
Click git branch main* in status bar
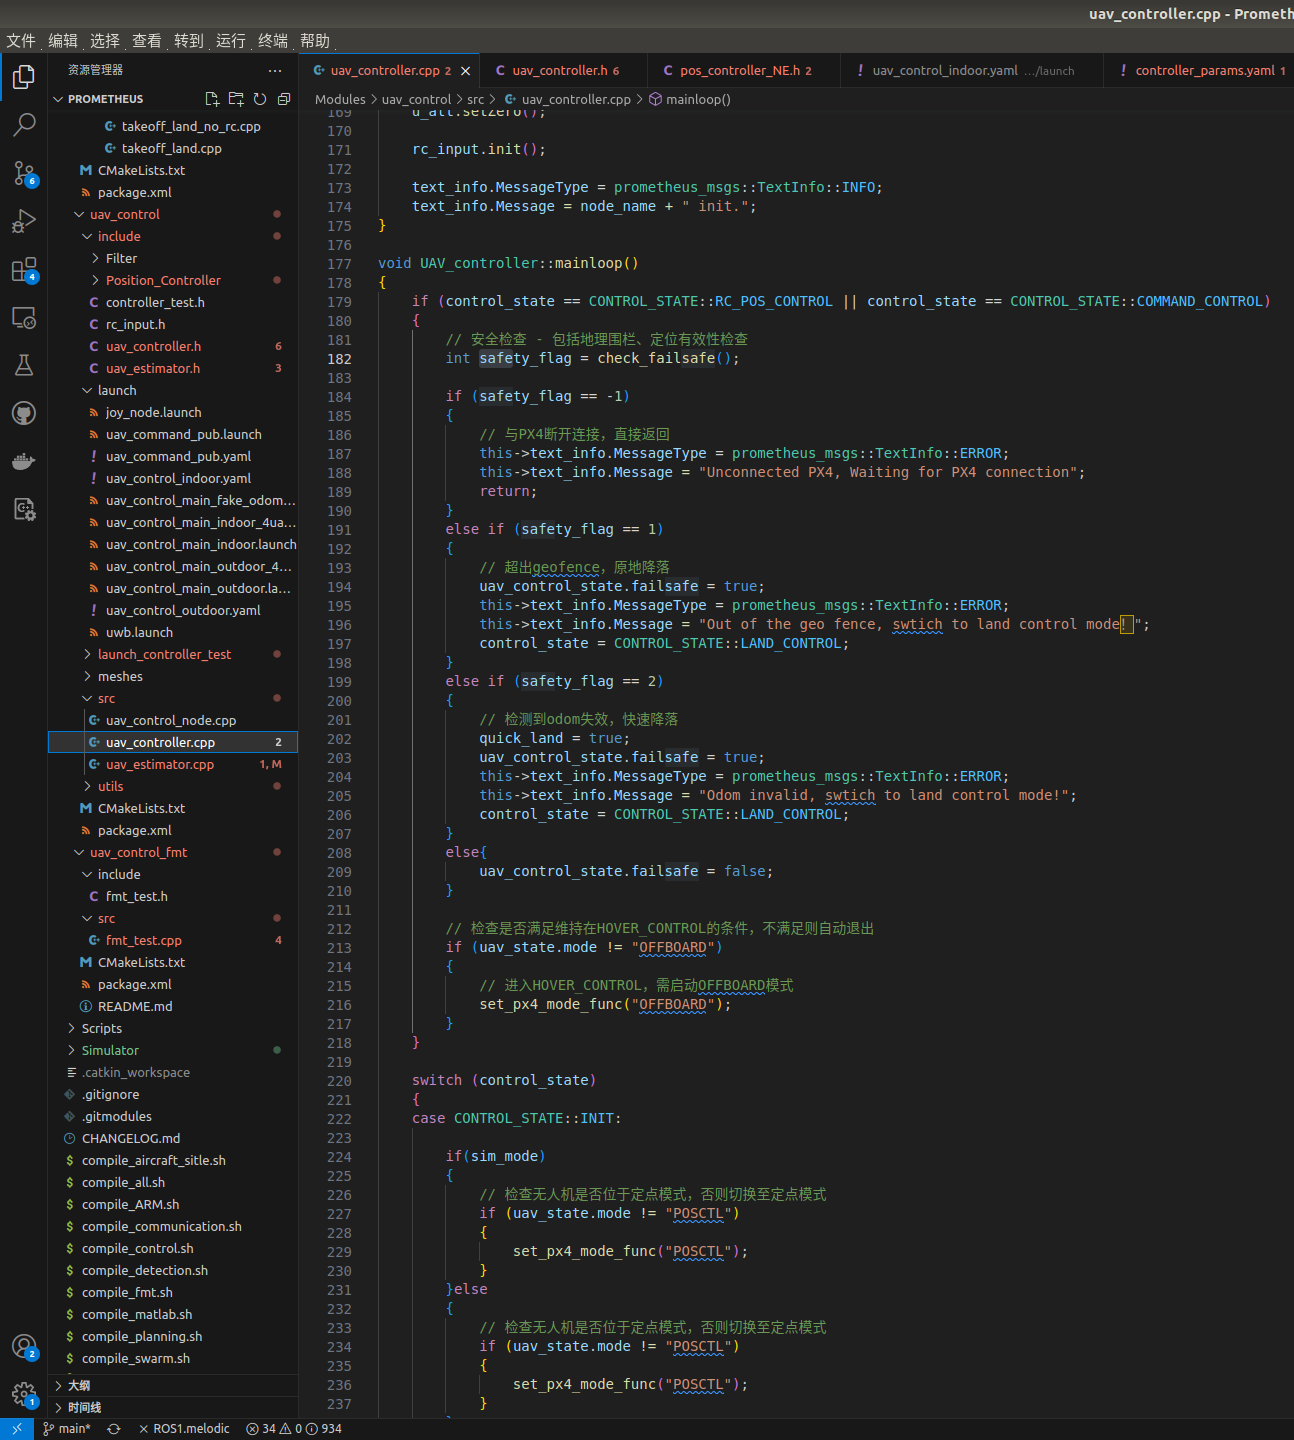[x=67, y=1429]
